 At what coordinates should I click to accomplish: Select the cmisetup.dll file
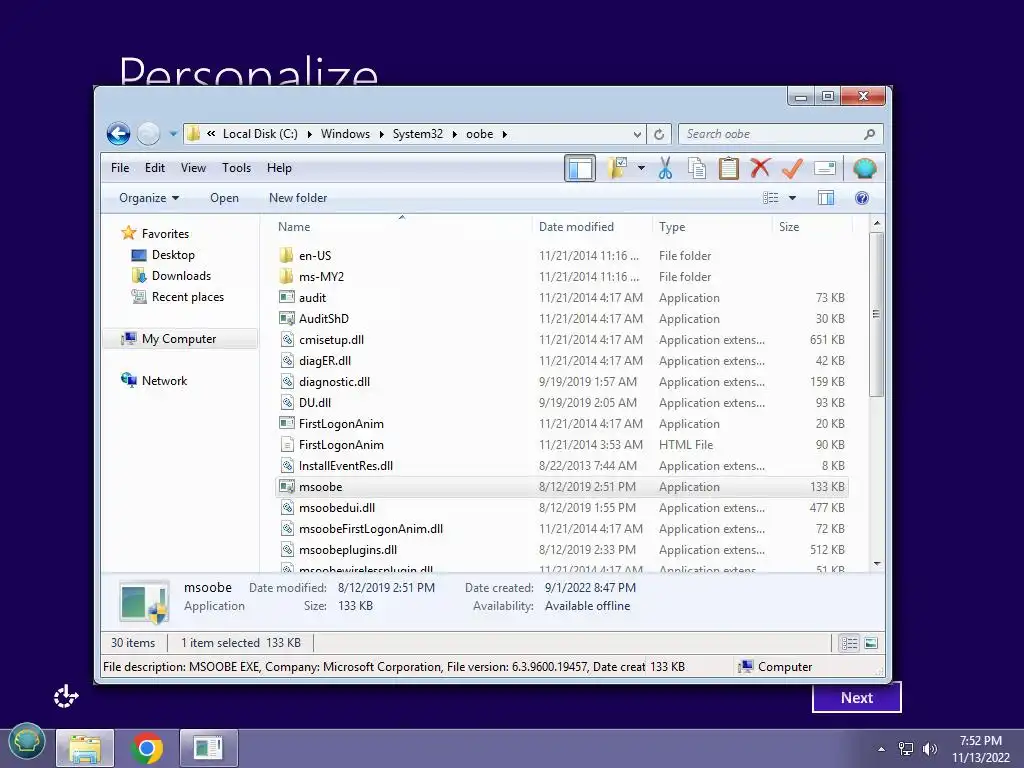pyautogui.click(x=562, y=340)
